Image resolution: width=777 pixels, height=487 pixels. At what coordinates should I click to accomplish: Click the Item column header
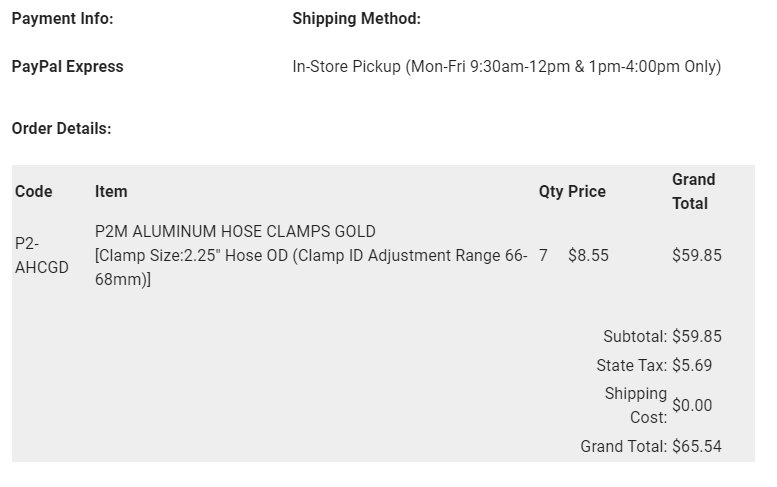111,191
